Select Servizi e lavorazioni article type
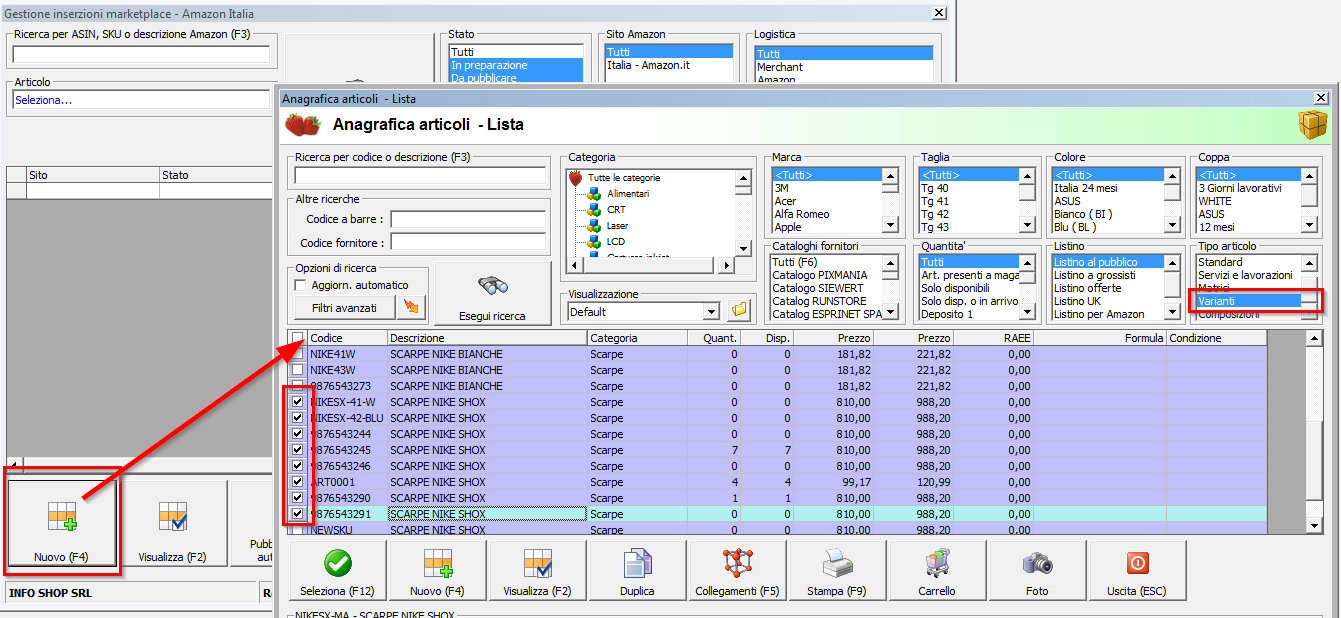Image resolution: width=1341 pixels, height=618 pixels. tap(1249, 275)
